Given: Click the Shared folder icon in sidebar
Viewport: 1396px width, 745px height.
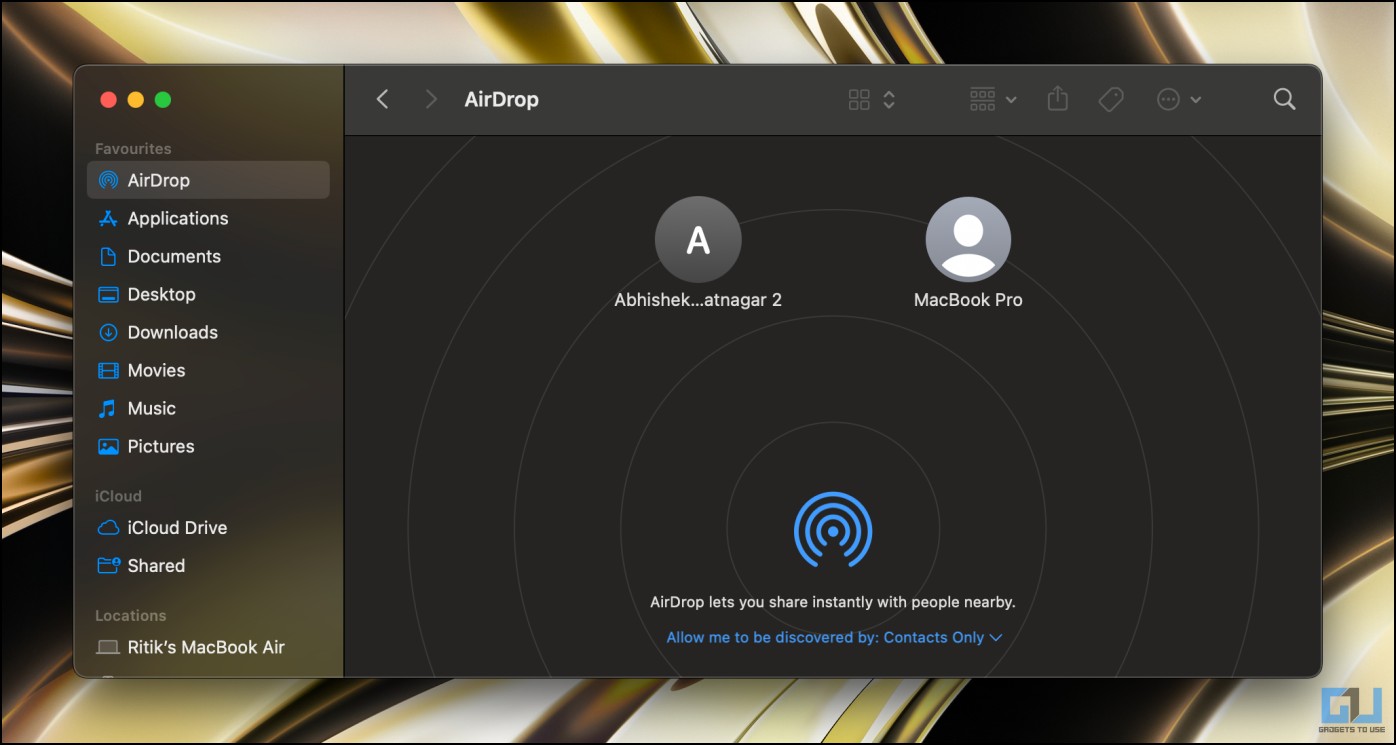Looking at the screenshot, I should [108, 566].
